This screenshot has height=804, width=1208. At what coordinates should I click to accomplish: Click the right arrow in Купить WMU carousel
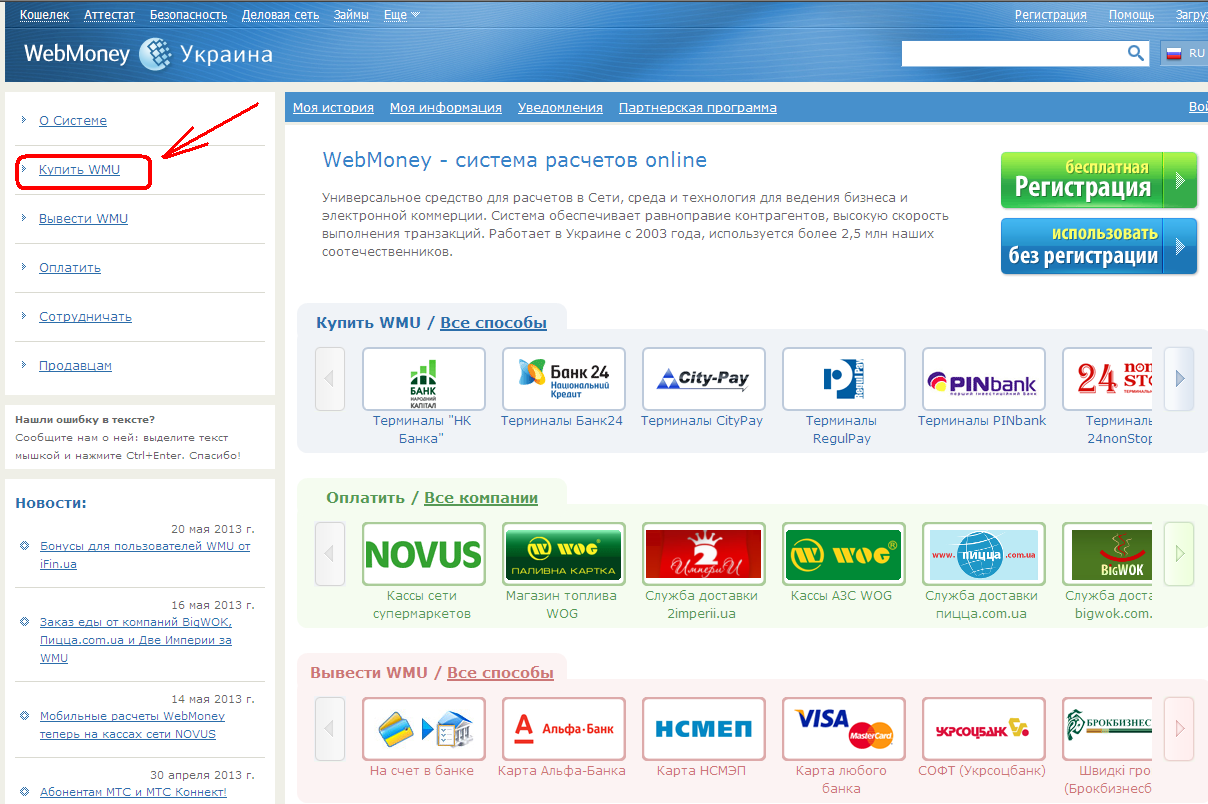click(1179, 379)
